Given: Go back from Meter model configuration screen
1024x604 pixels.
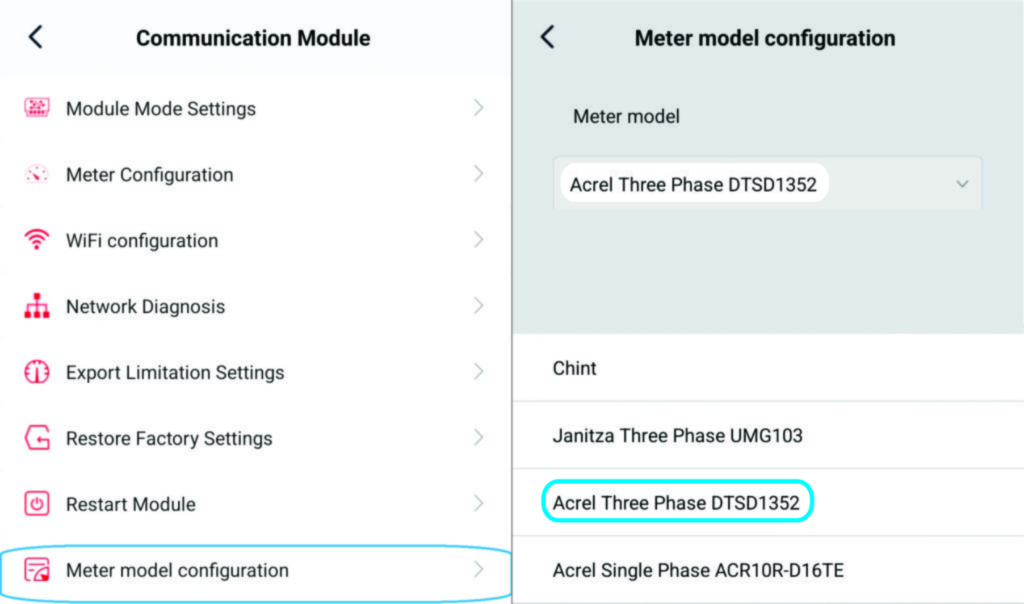Looking at the screenshot, I should [547, 37].
